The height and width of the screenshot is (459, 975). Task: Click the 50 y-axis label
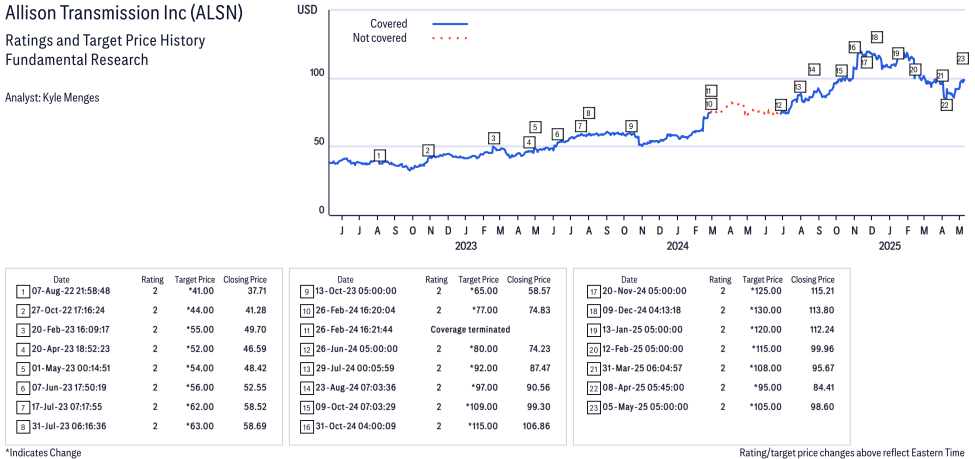click(319, 142)
